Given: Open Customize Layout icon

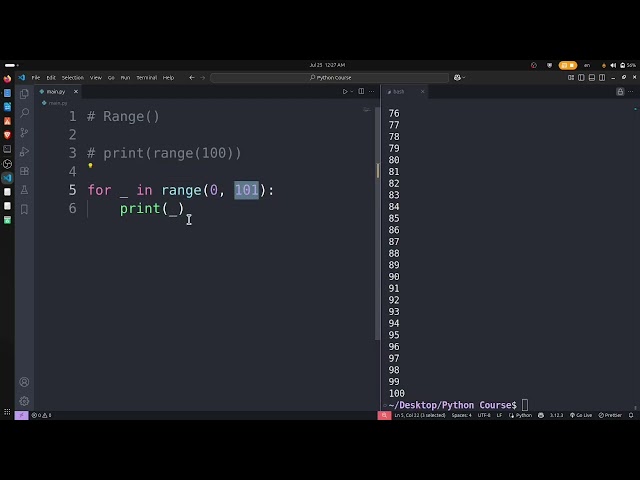Looking at the screenshot, I should [571, 78].
